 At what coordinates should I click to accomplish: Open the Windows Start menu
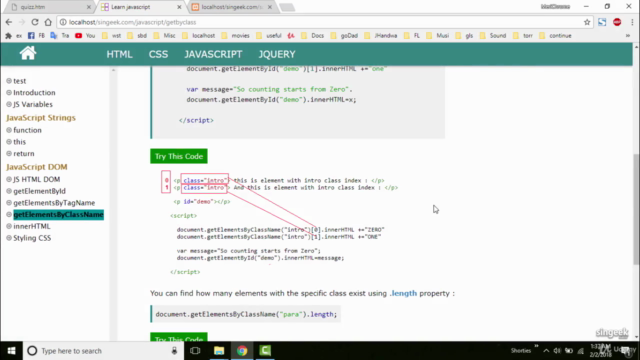pyautogui.click(x=11, y=351)
